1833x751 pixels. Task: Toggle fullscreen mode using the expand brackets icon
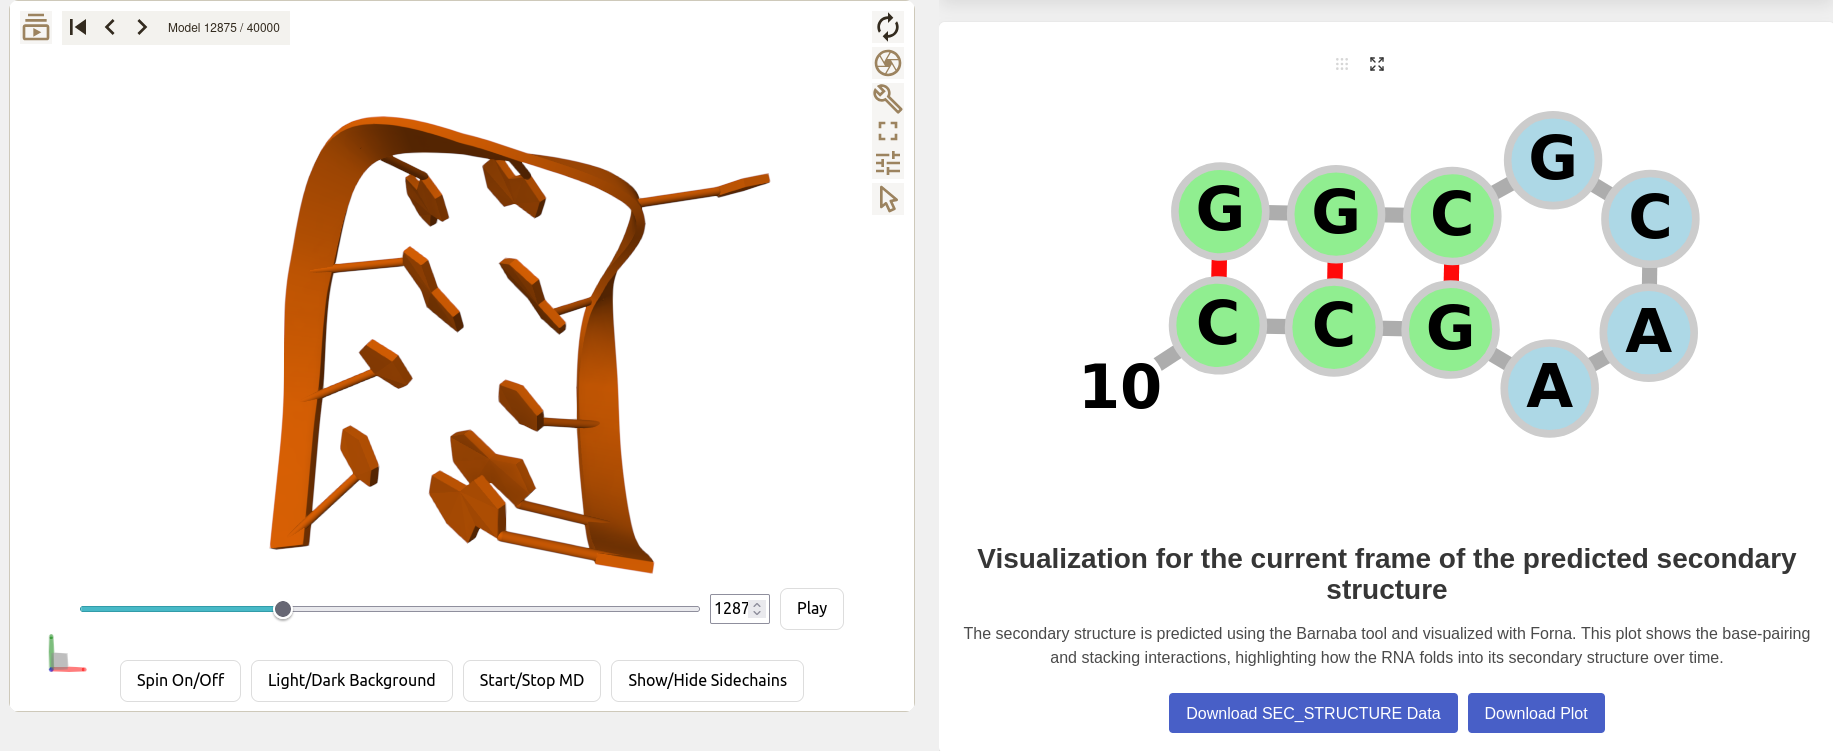click(888, 131)
